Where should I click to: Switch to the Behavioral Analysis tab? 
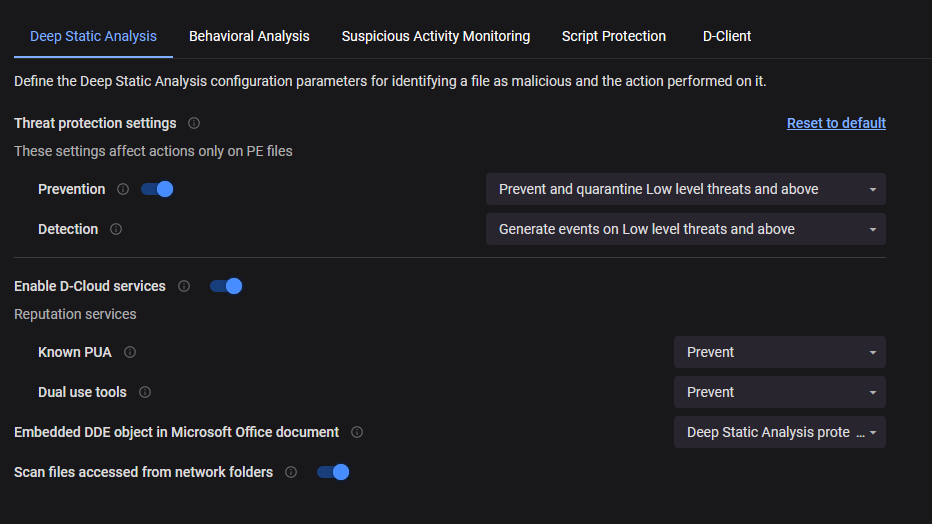pos(249,36)
